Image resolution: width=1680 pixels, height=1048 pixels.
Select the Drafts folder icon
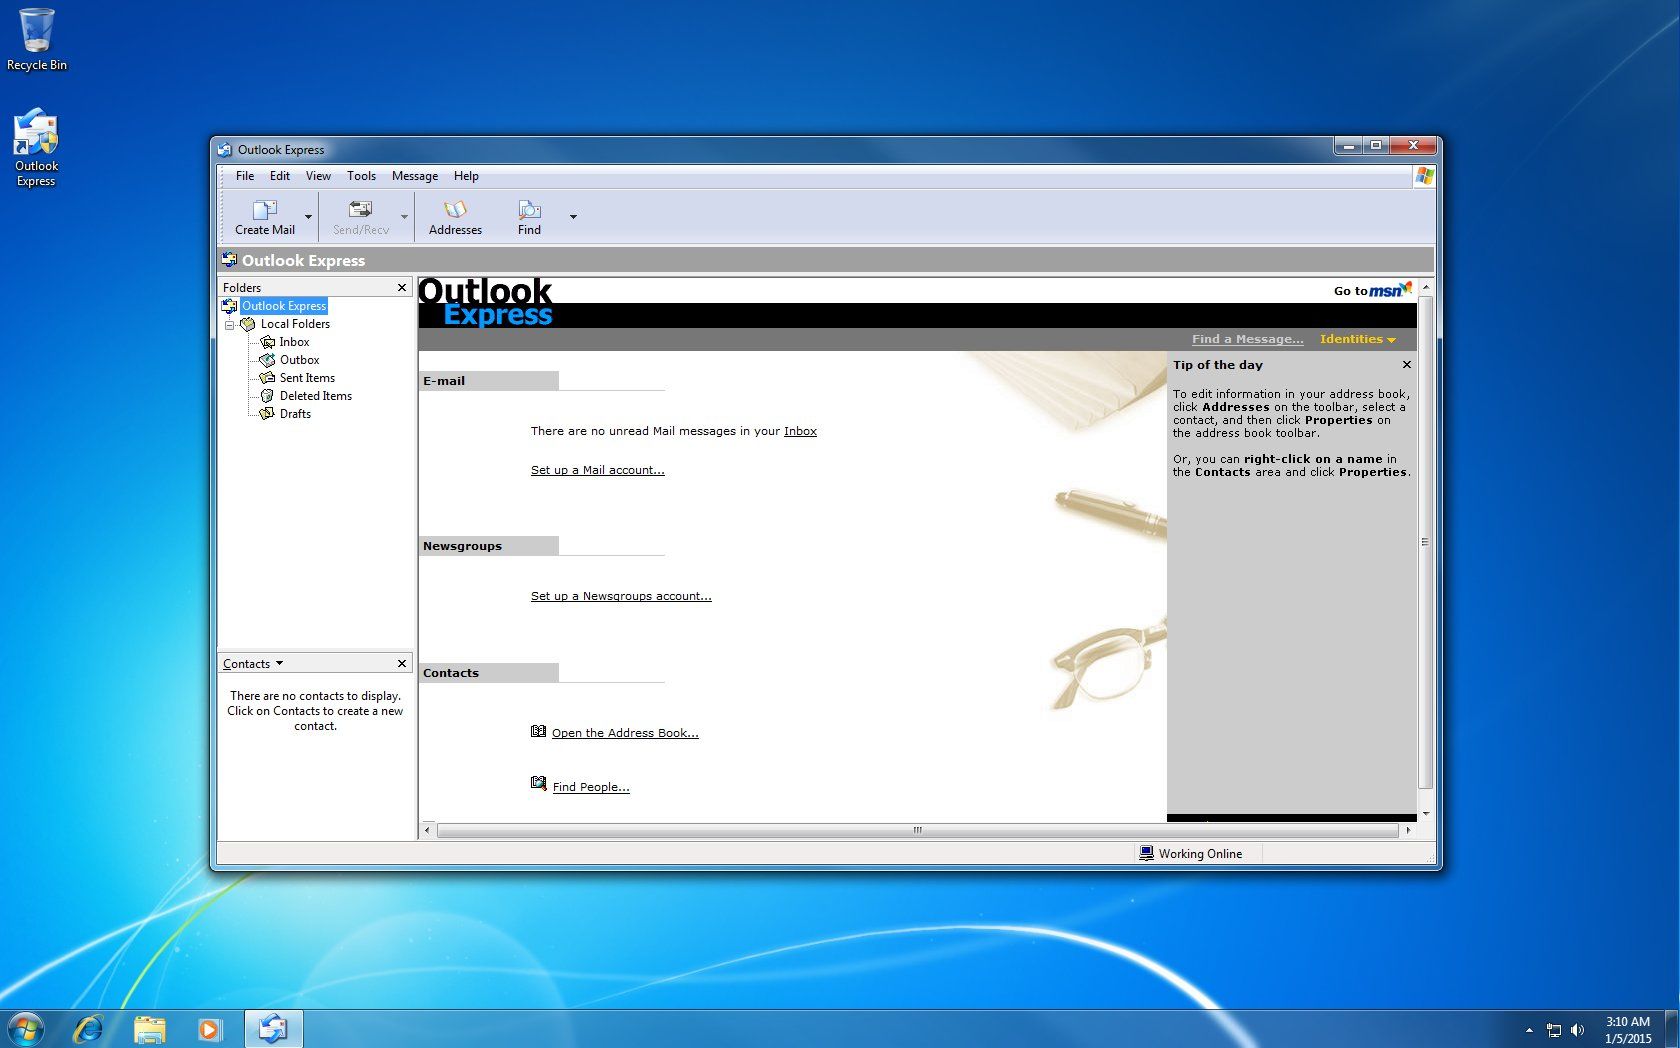pyautogui.click(x=267, y=414)
